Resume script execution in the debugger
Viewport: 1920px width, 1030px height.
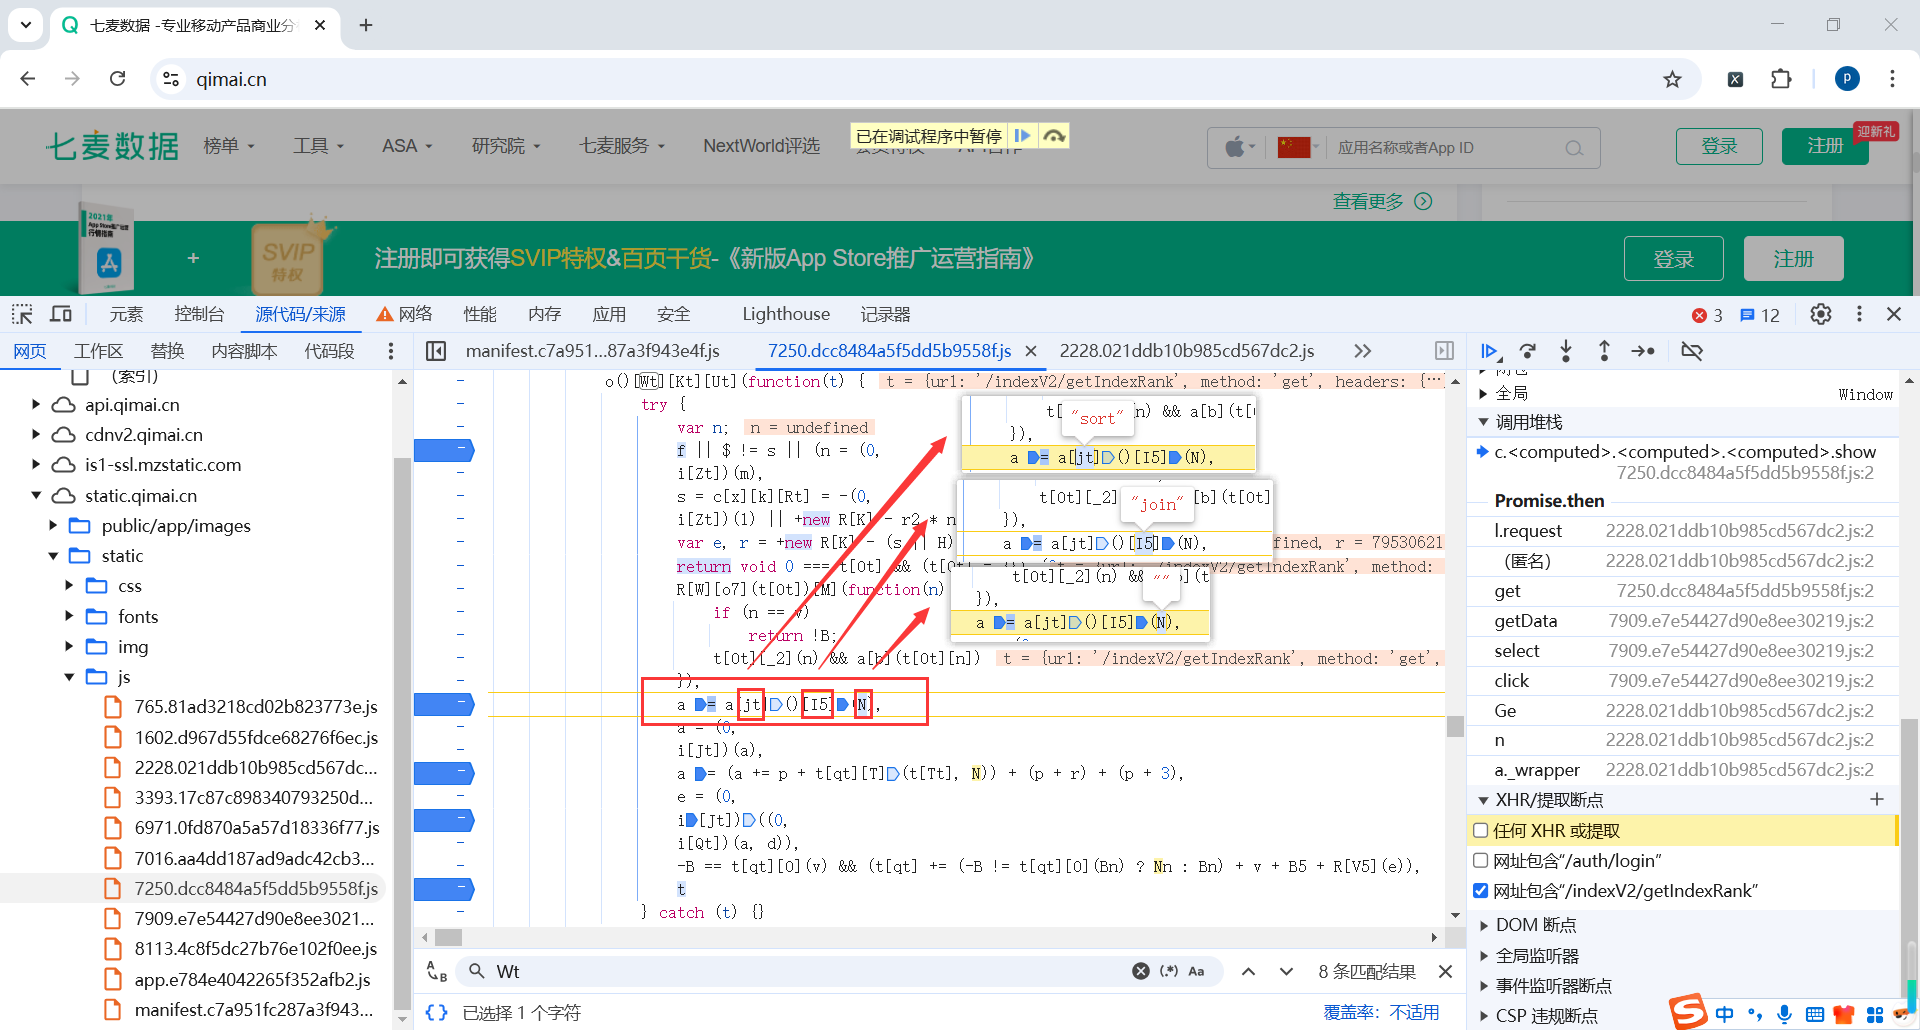pyautogui.click(x=1489, y=351)
